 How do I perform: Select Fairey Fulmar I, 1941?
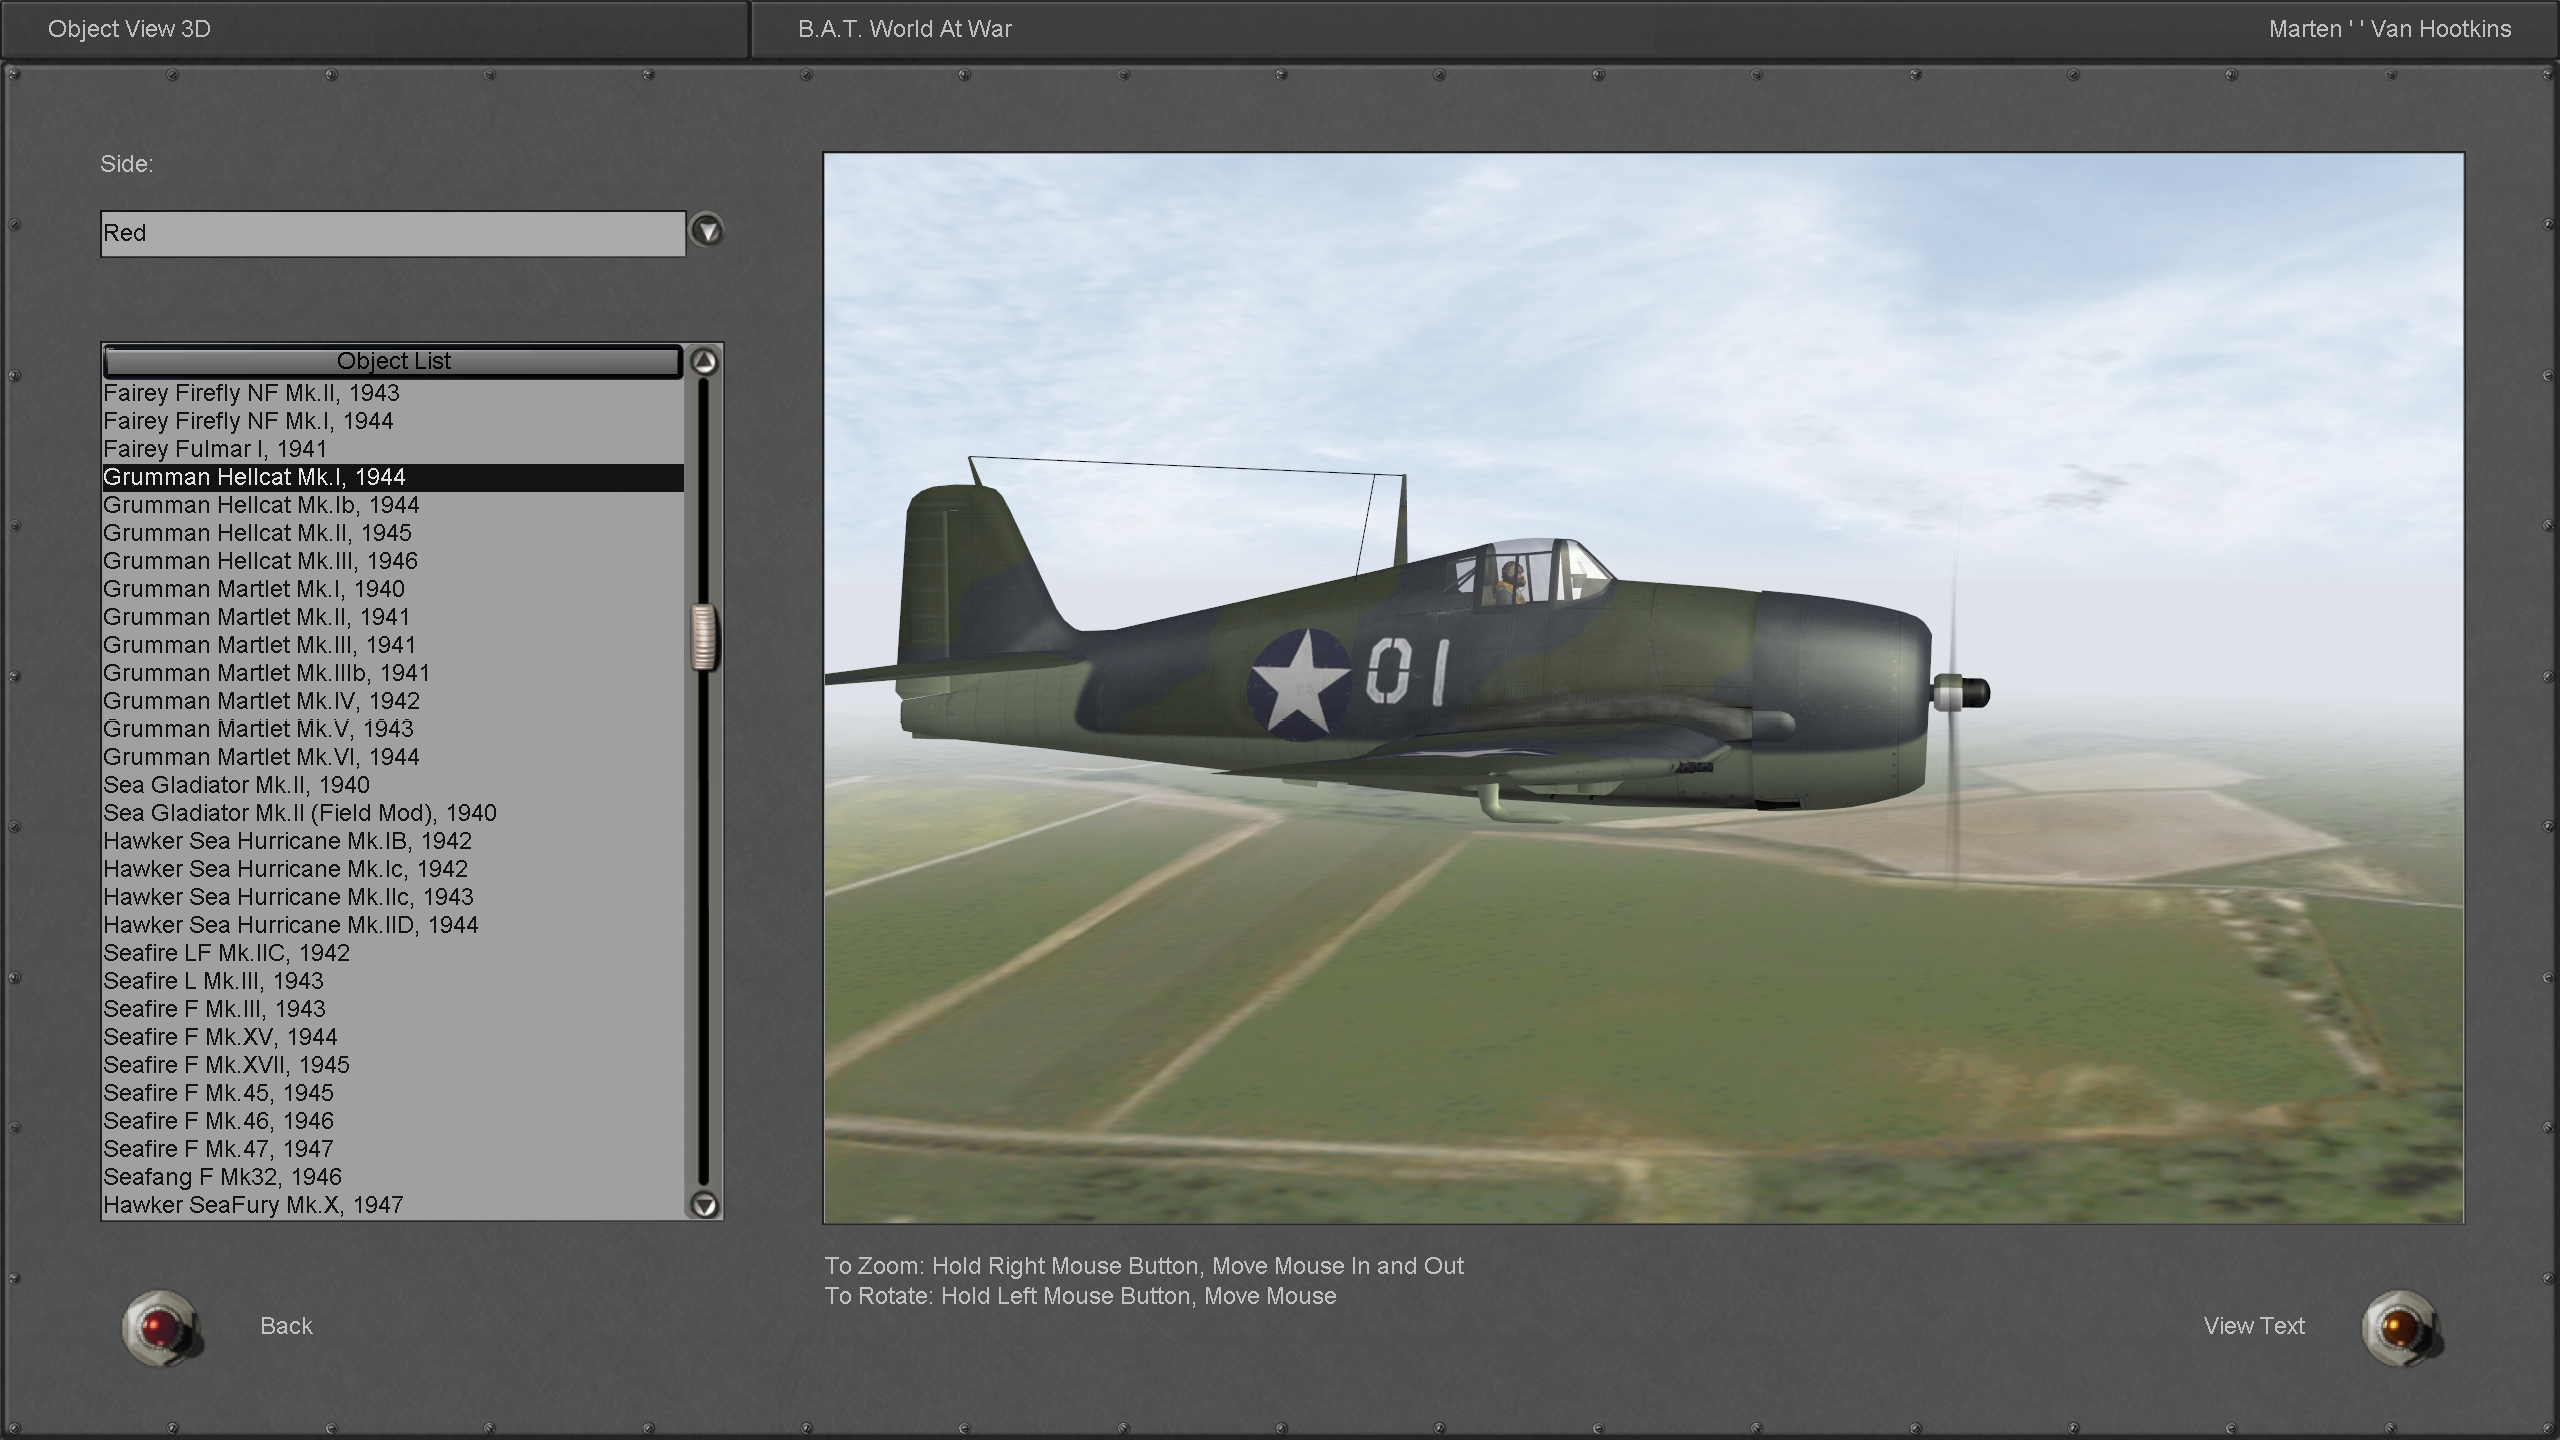[x=215, y=449]
